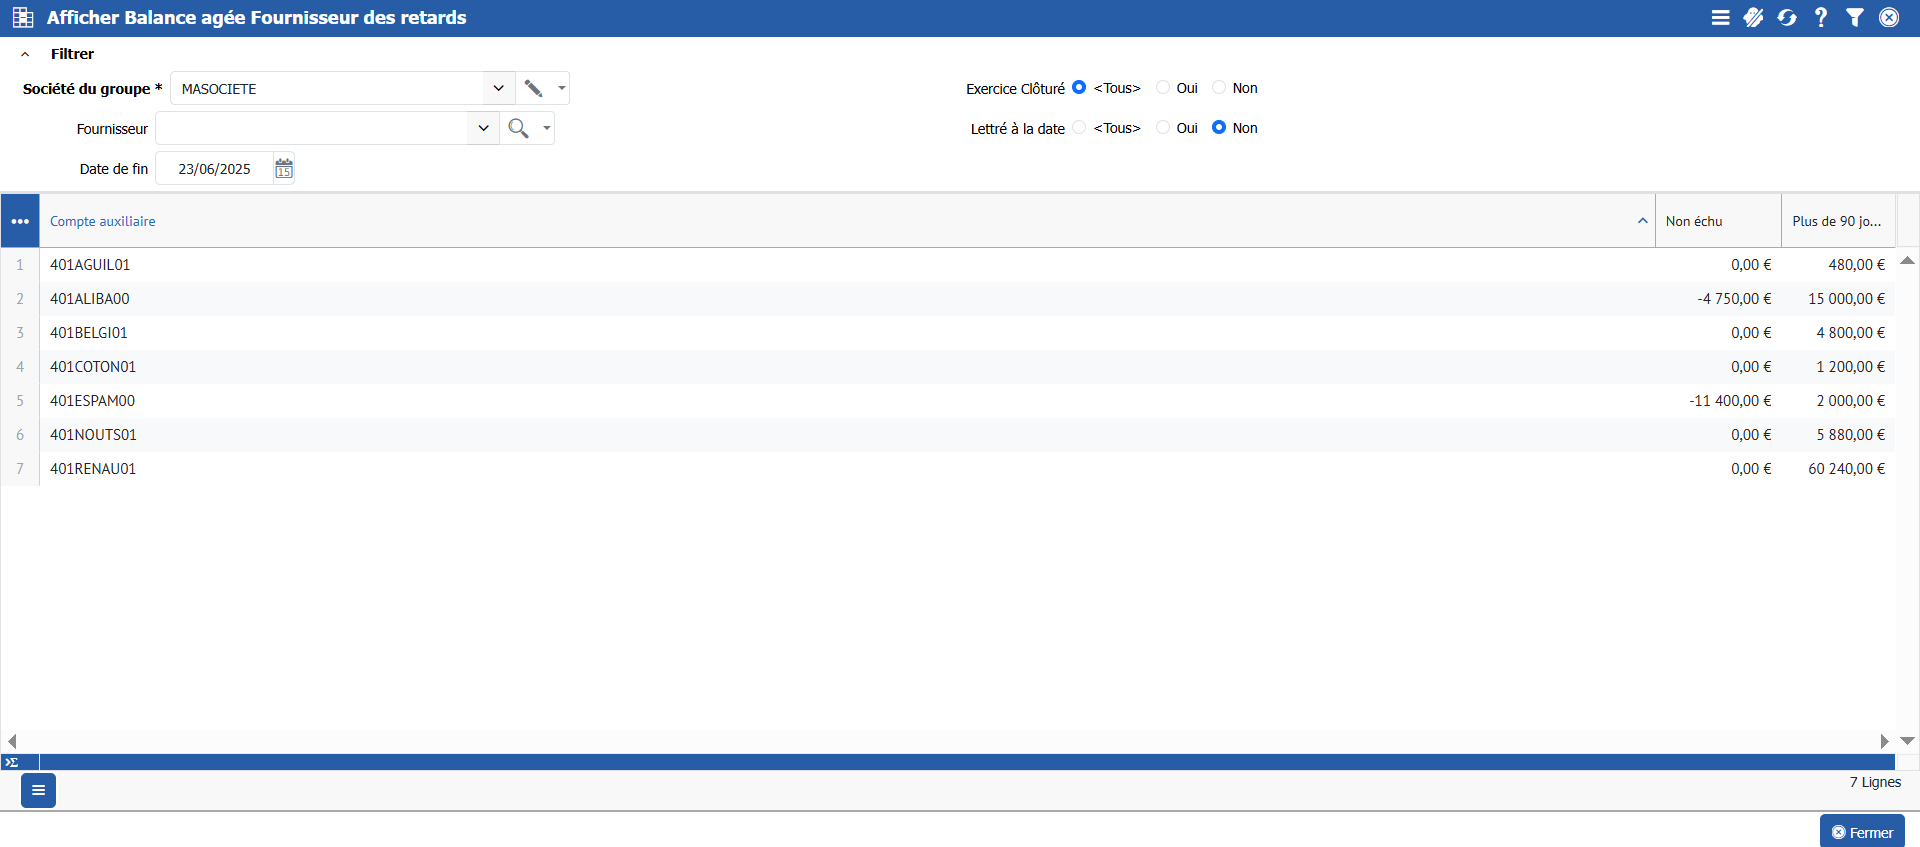Sort by Compte auxiliaire column header
The width and height of the screenshot is (1920, 847).
pos(103,221)
